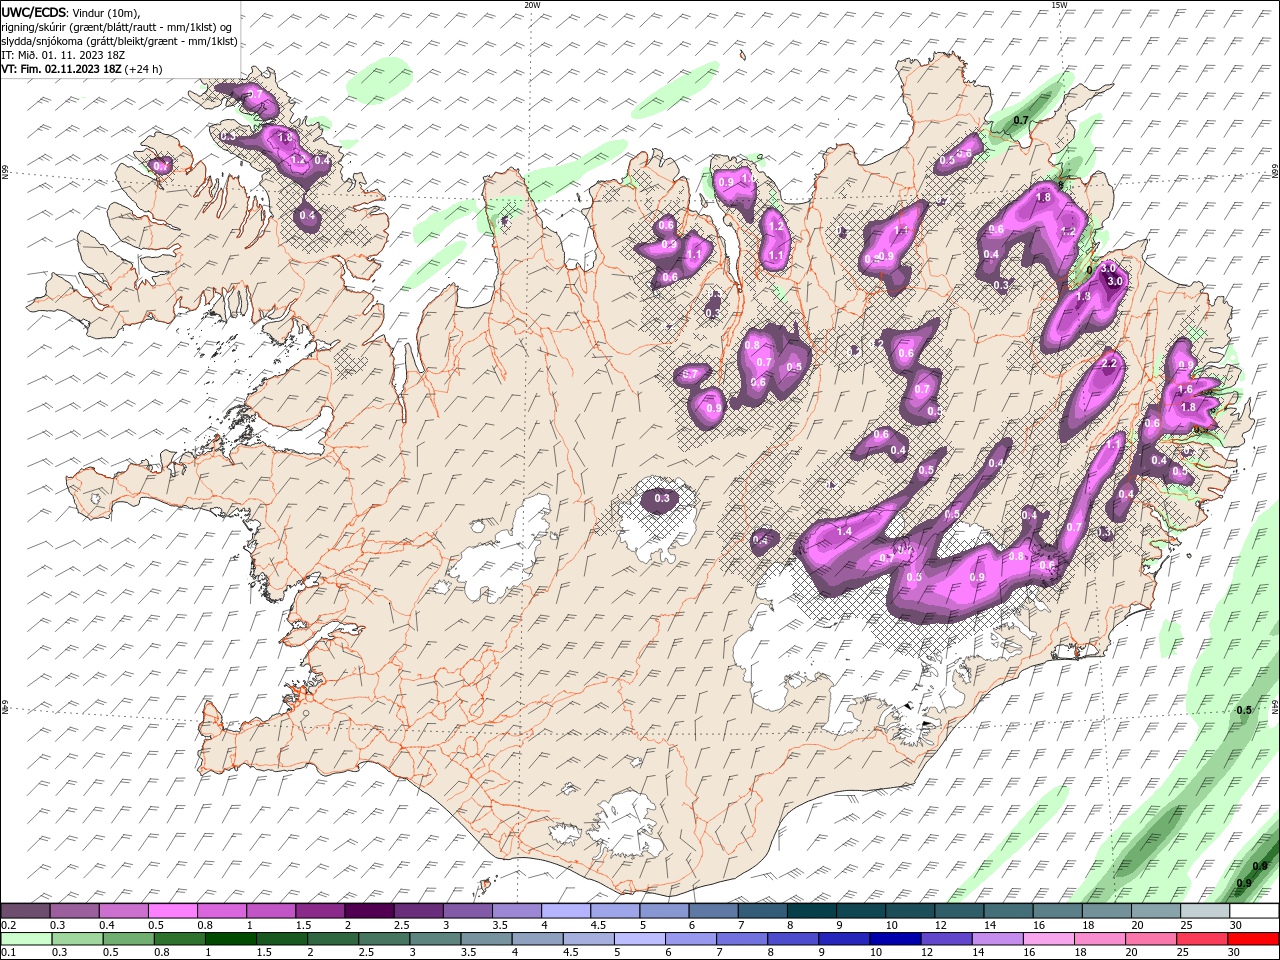Click purple-row dark plum swatch starting at 2
This screenshot has height=960, width=1280.
click(x=369, y=911)
